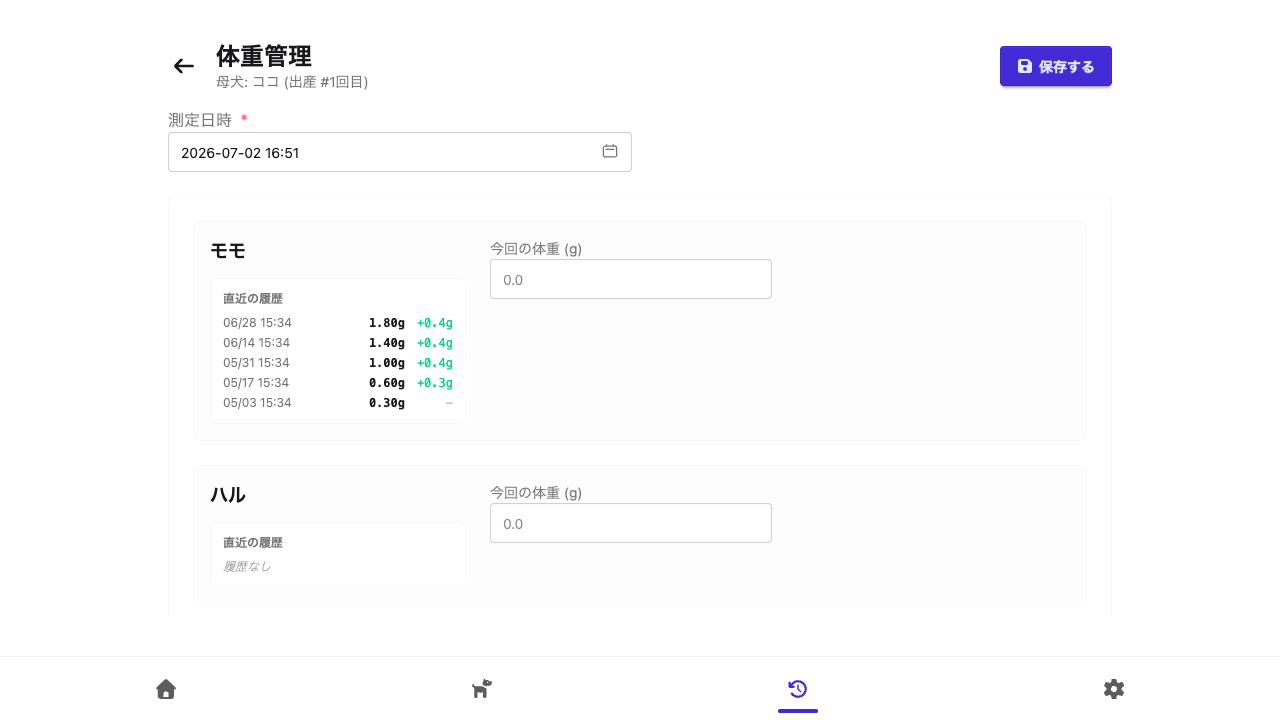Click the +0.3g change value
Screen dimensions: 1280x720
tap(435, 383)
